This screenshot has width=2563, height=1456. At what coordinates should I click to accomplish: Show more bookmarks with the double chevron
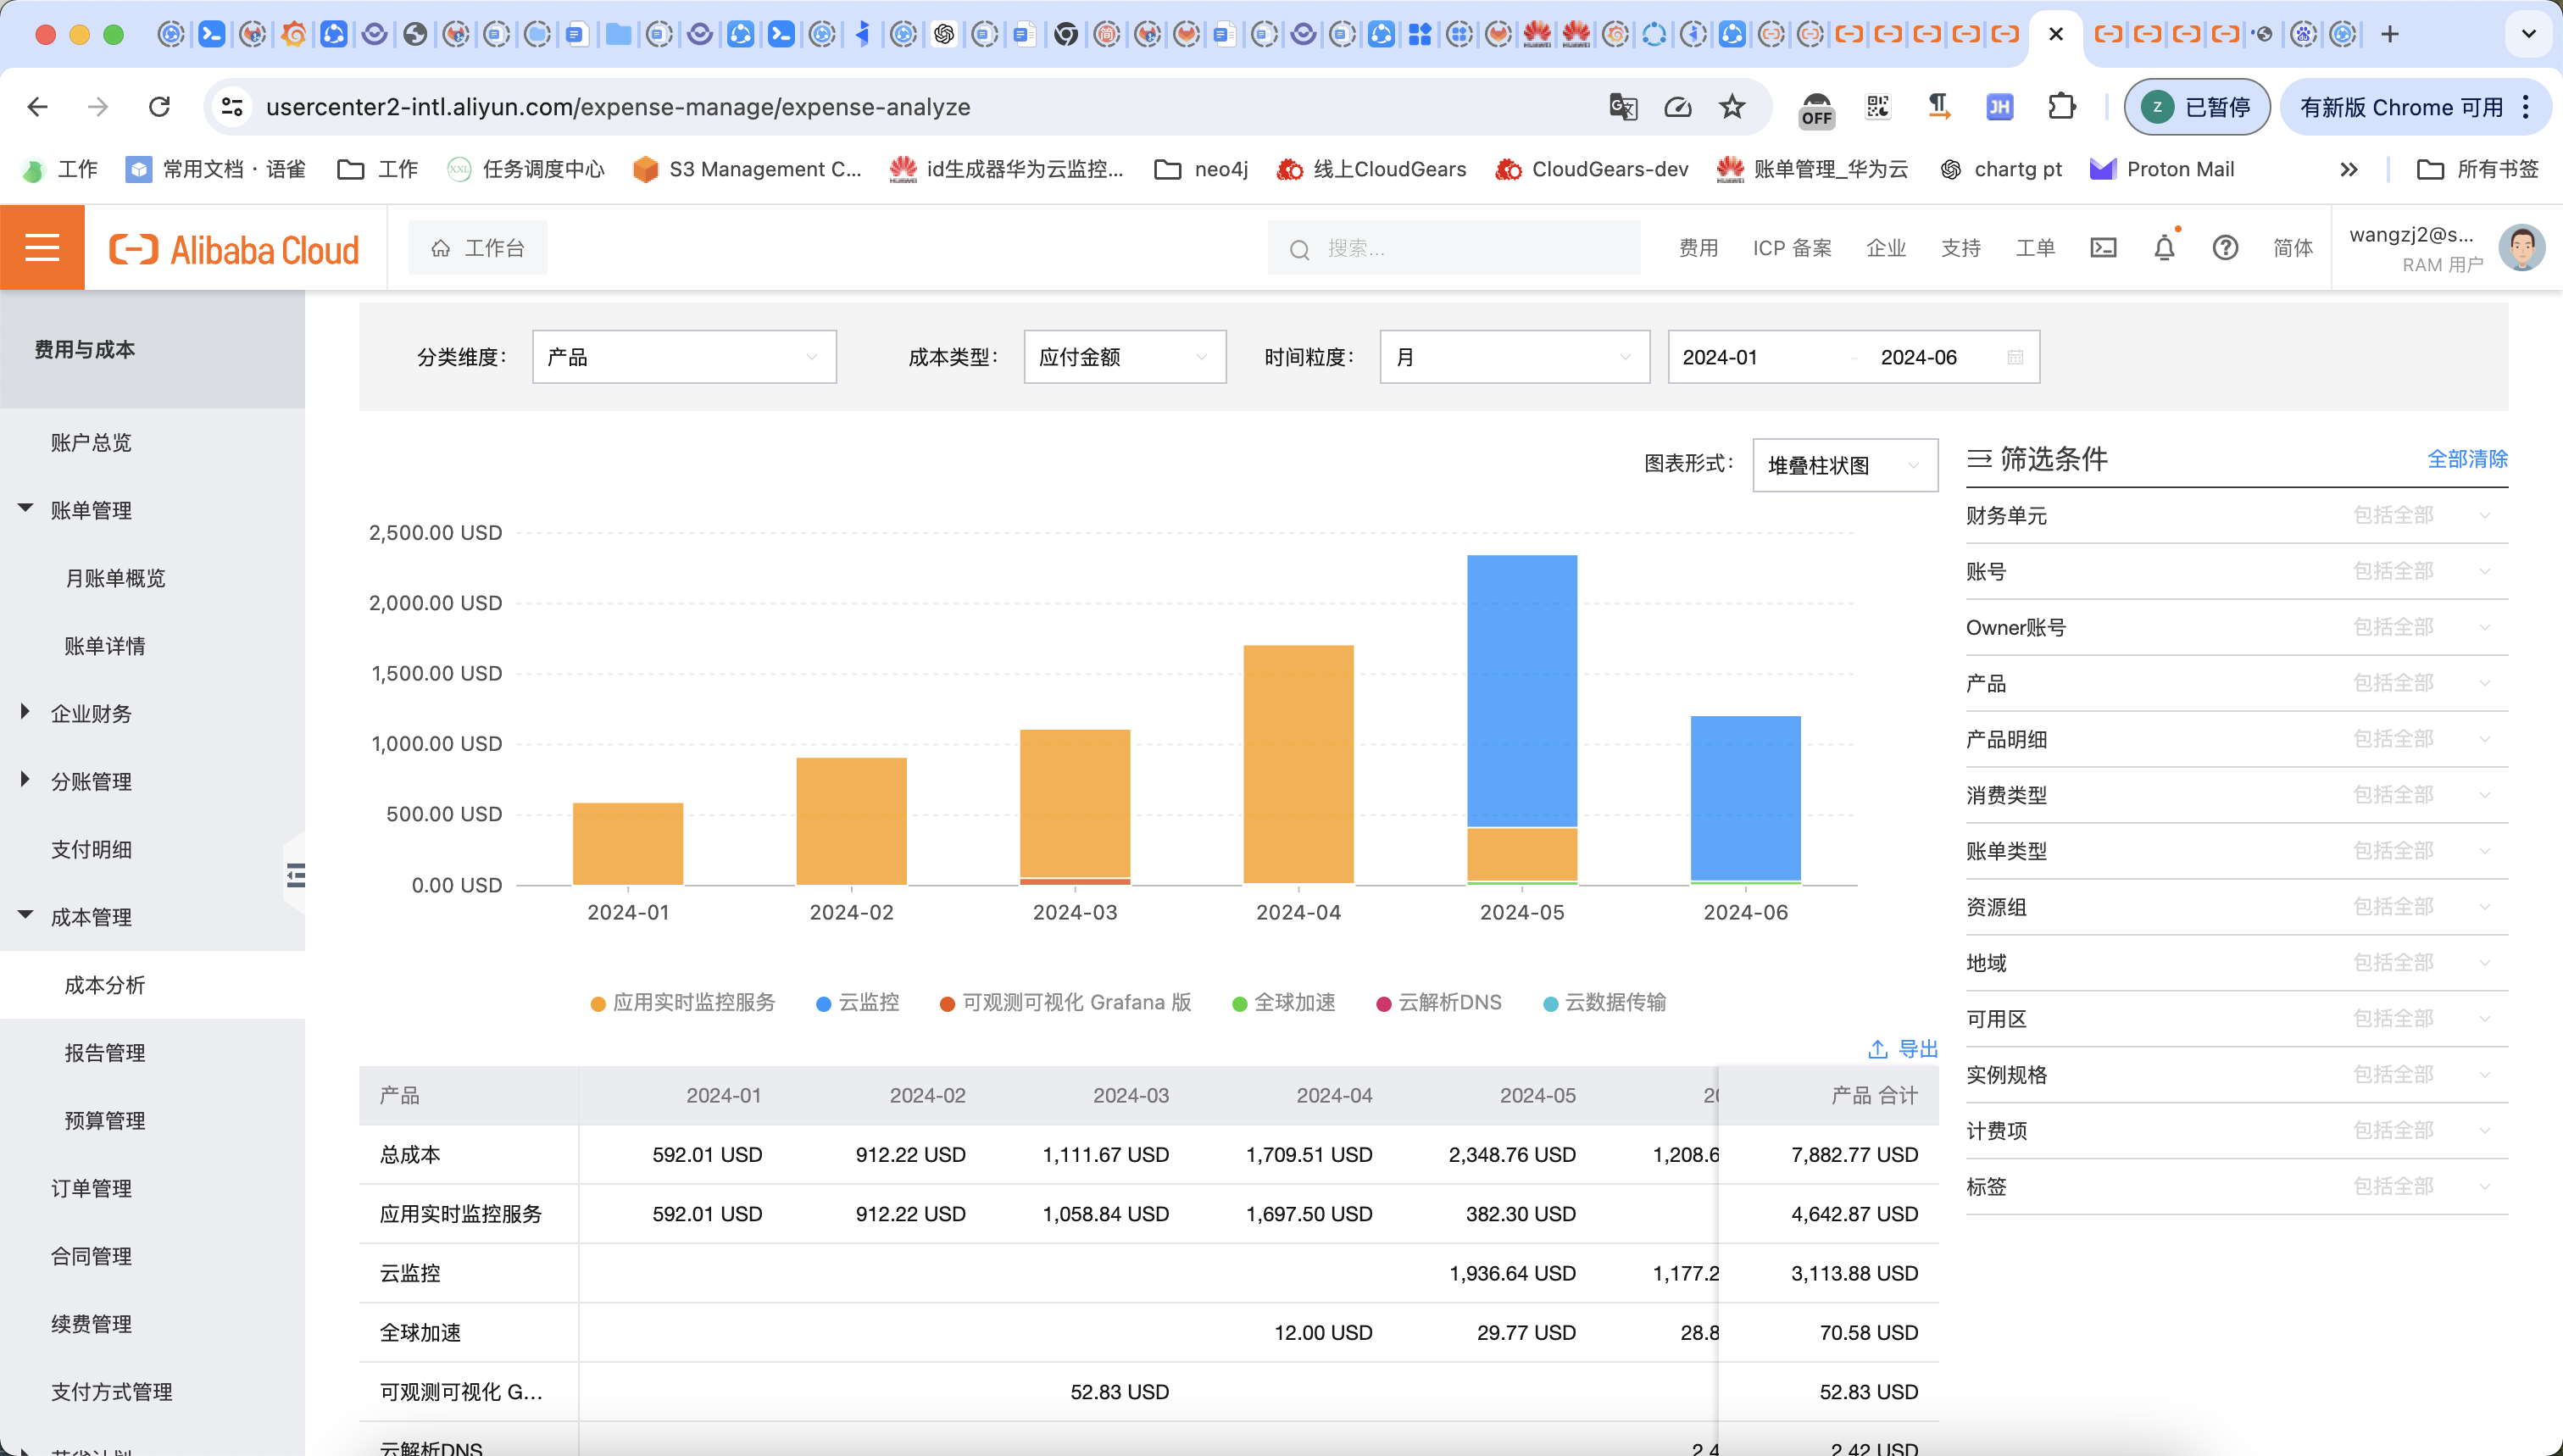coord(2349,169)
